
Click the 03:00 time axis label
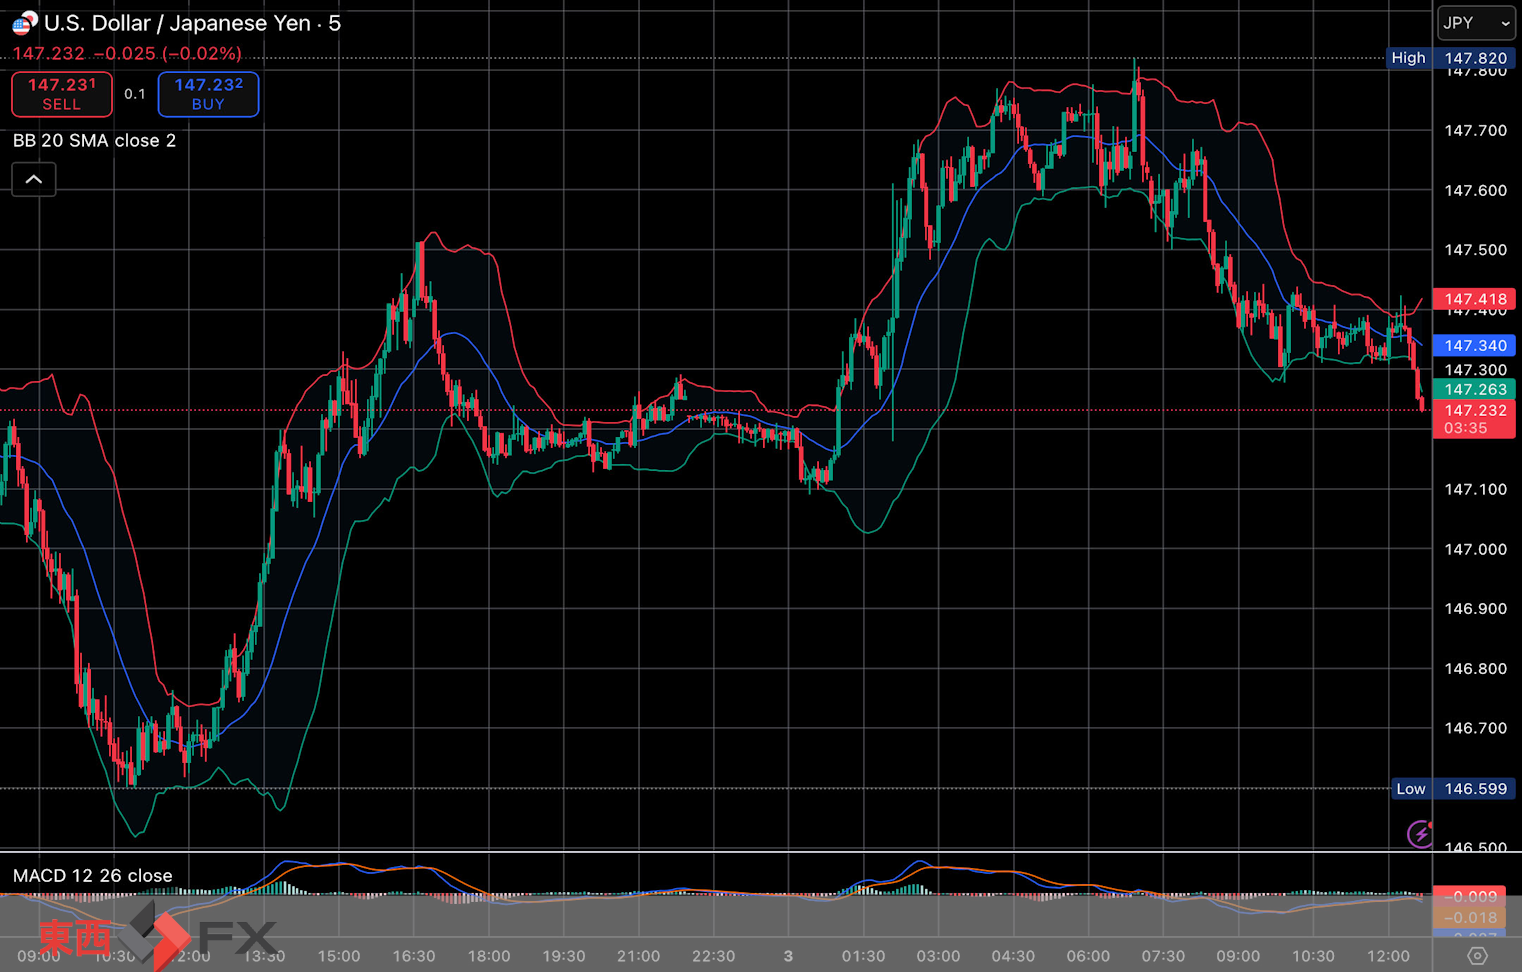click(x=938, y=956)
